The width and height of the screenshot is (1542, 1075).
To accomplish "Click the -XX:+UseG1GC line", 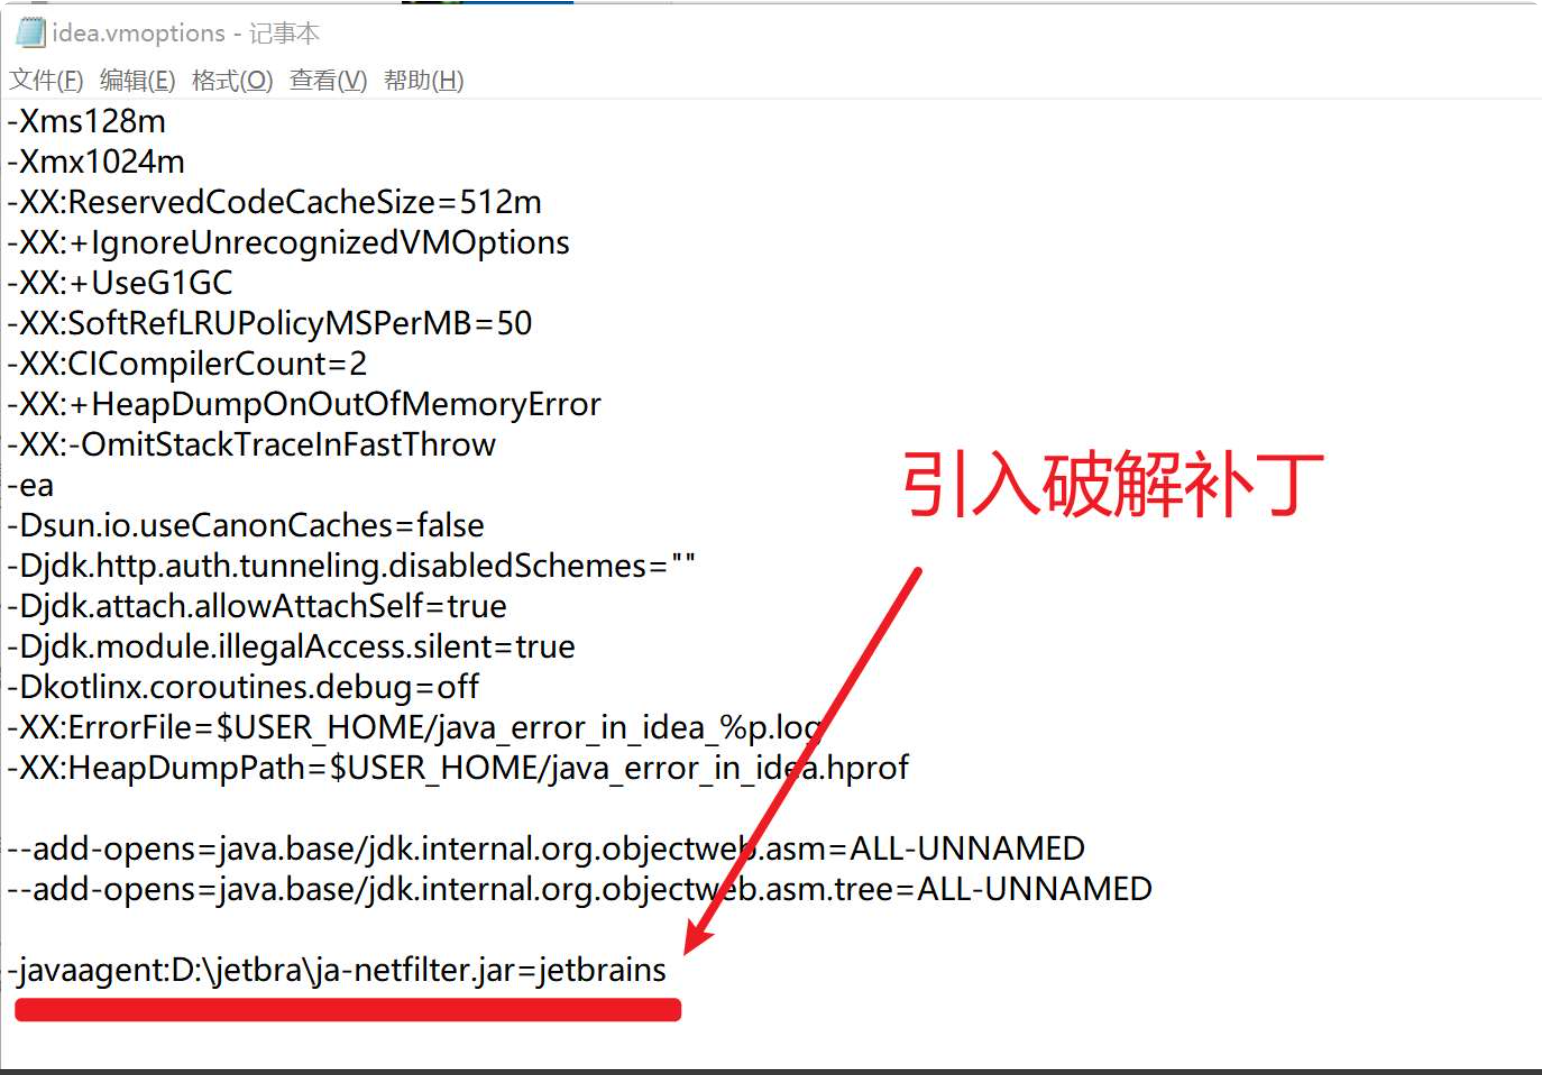I will click(x=120, y=283).
